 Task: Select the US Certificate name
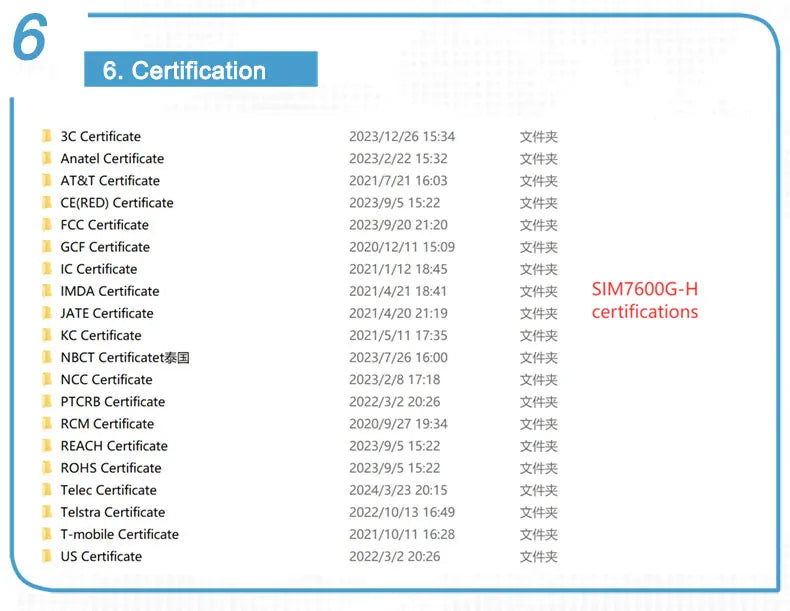coord(101,557)
